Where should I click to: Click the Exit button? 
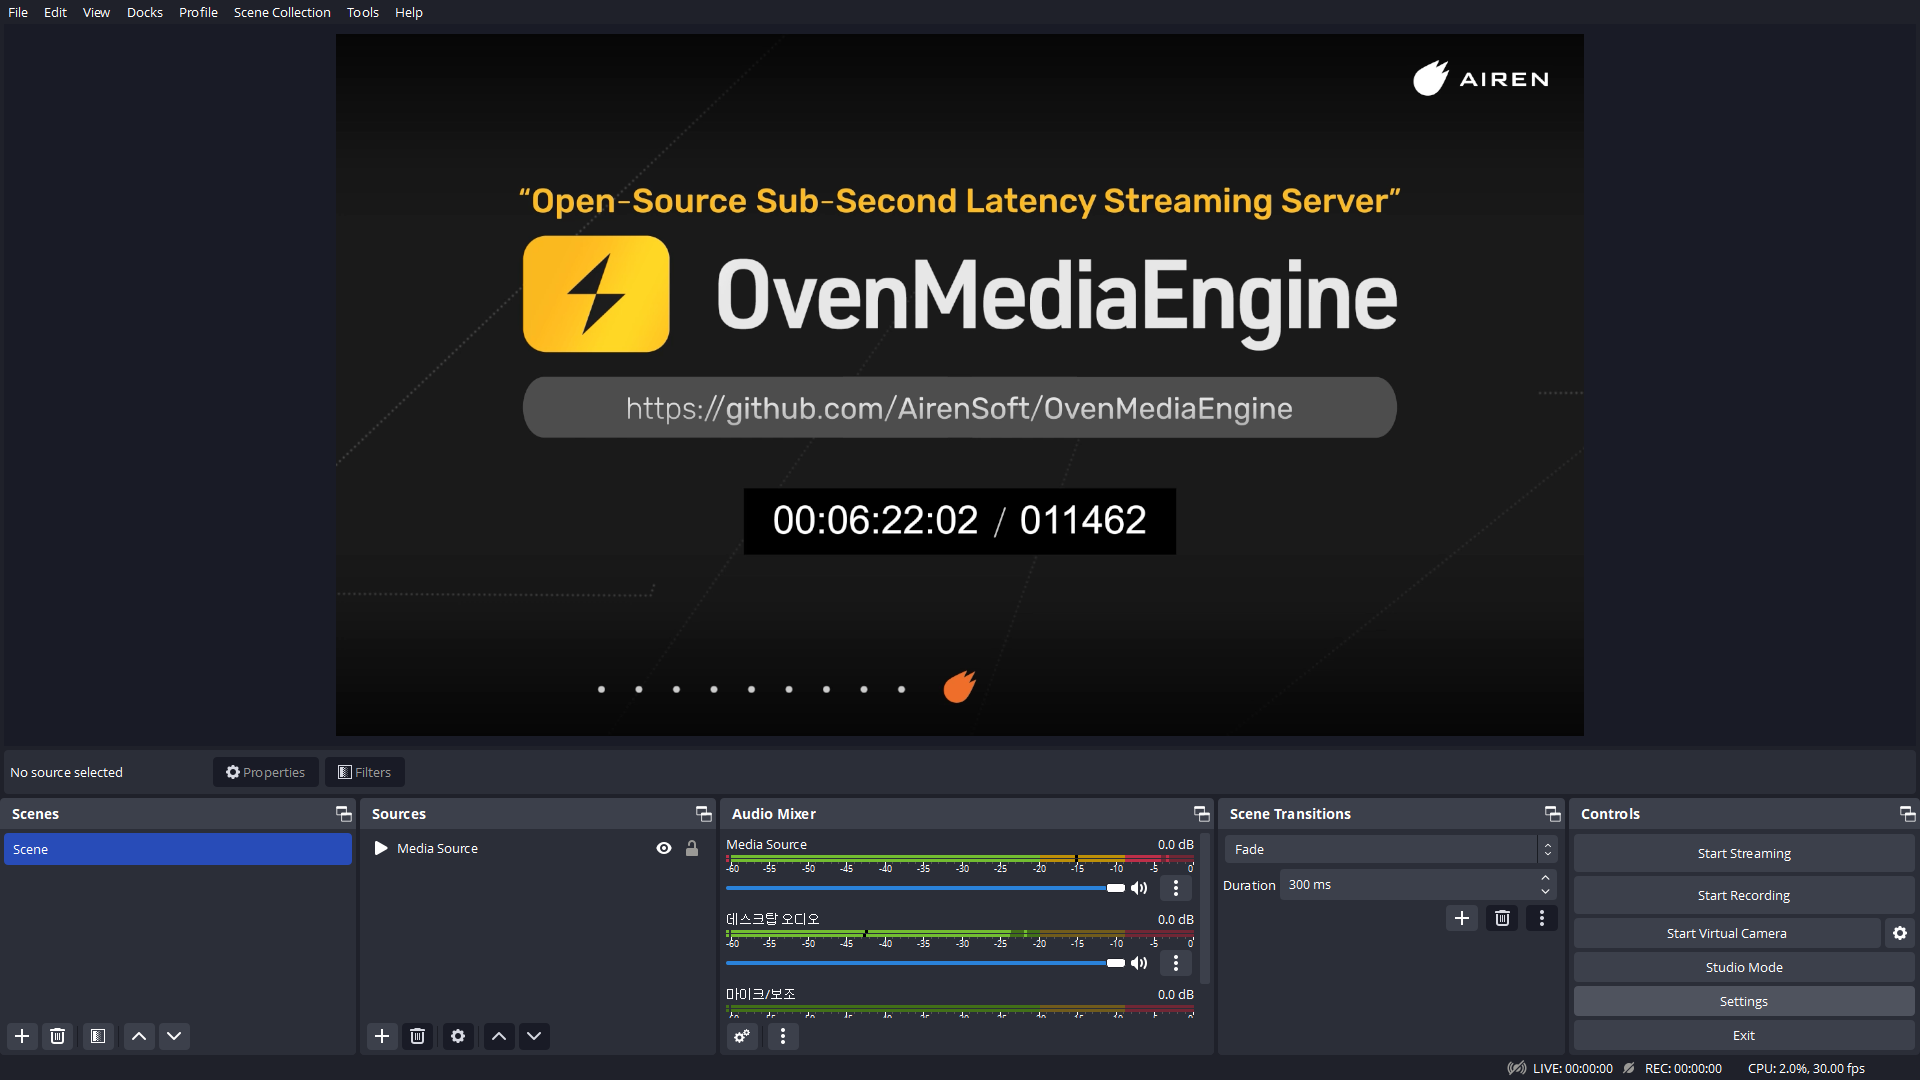1744,1035
